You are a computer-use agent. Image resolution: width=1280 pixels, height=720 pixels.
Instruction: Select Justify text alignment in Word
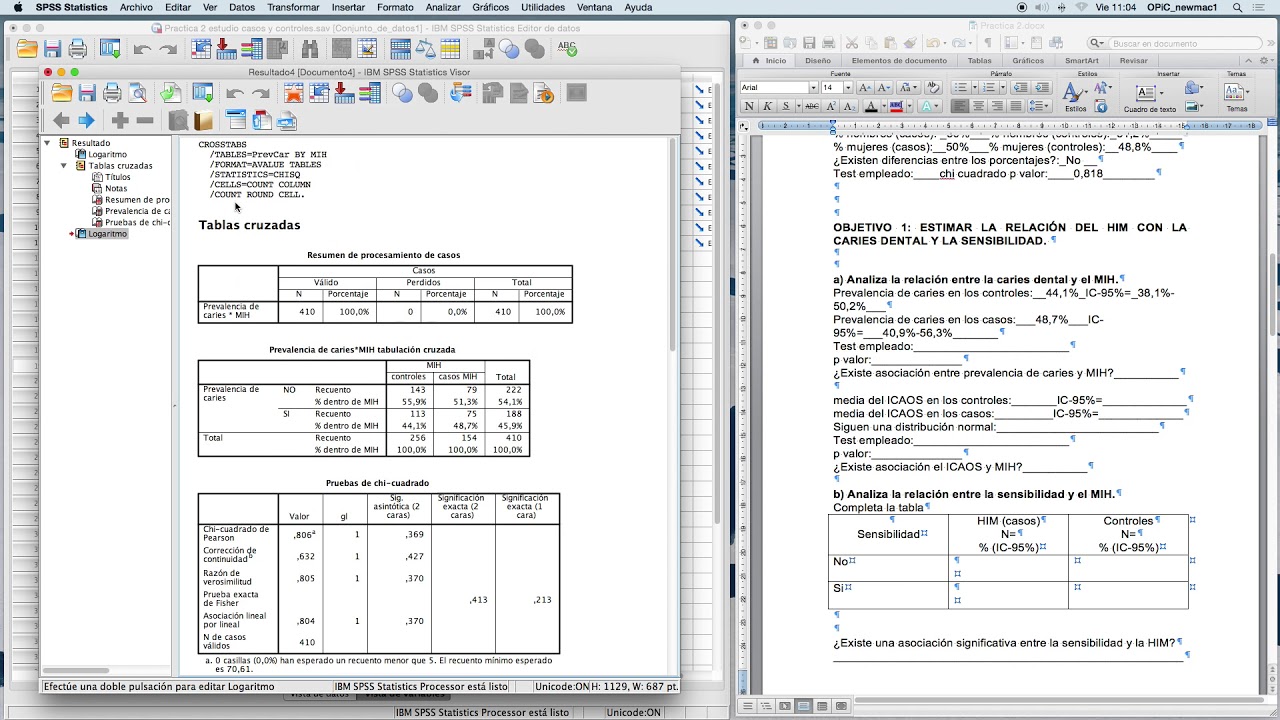click(1016, 106)
